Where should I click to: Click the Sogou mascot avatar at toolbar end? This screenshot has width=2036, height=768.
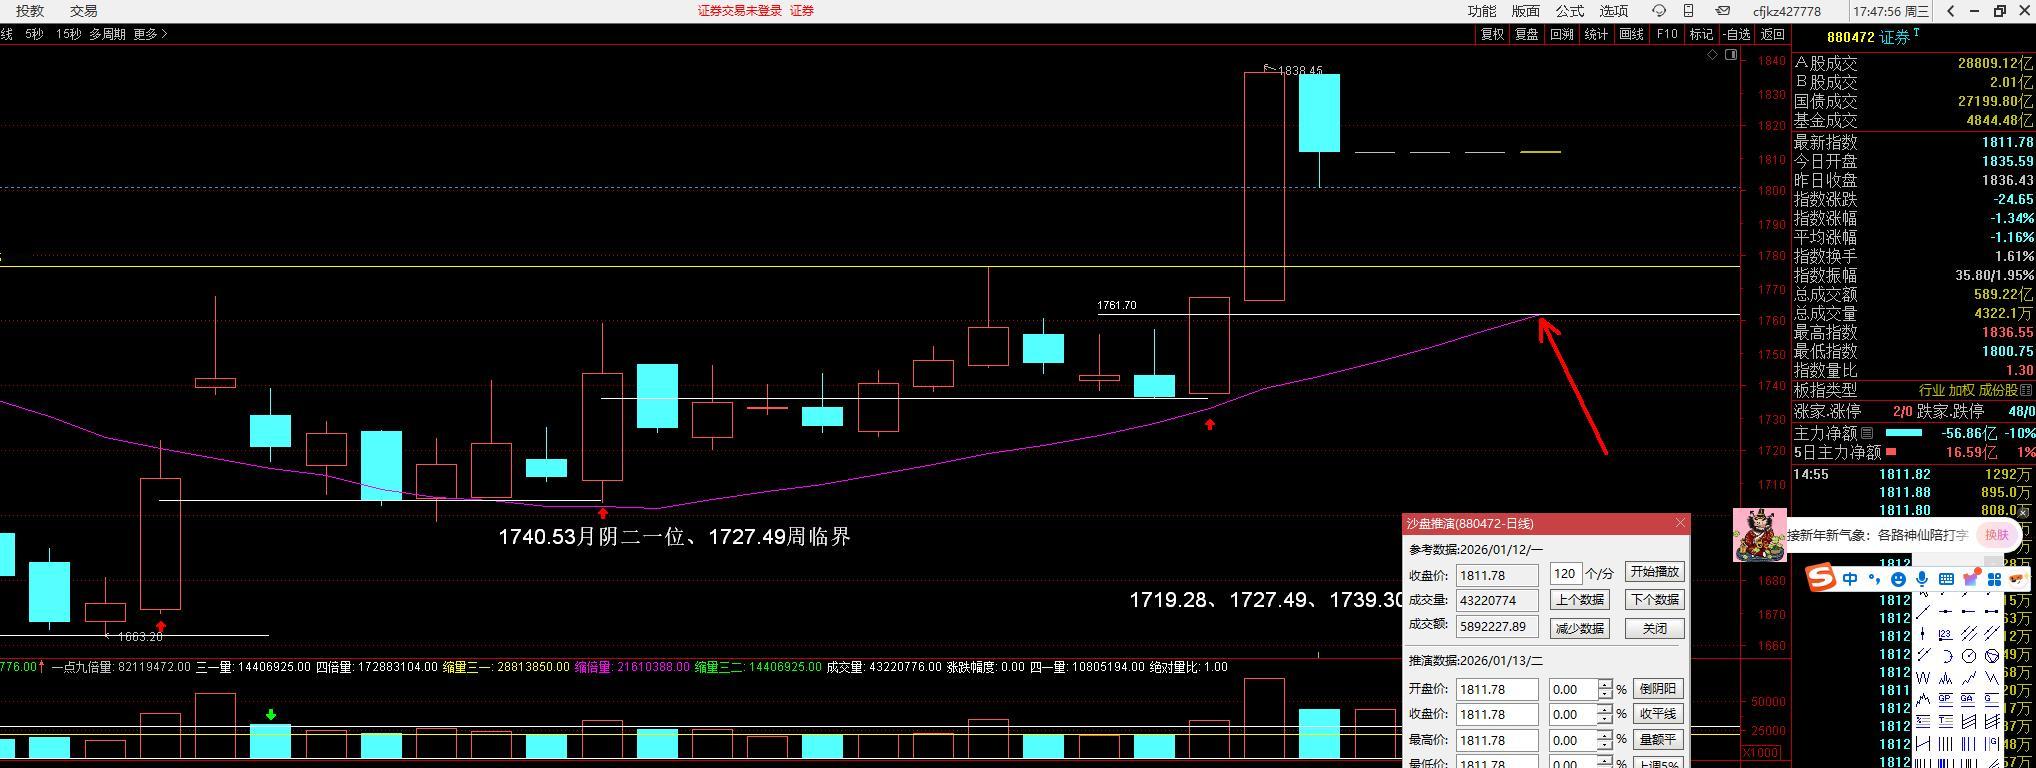click(2018, 578)
